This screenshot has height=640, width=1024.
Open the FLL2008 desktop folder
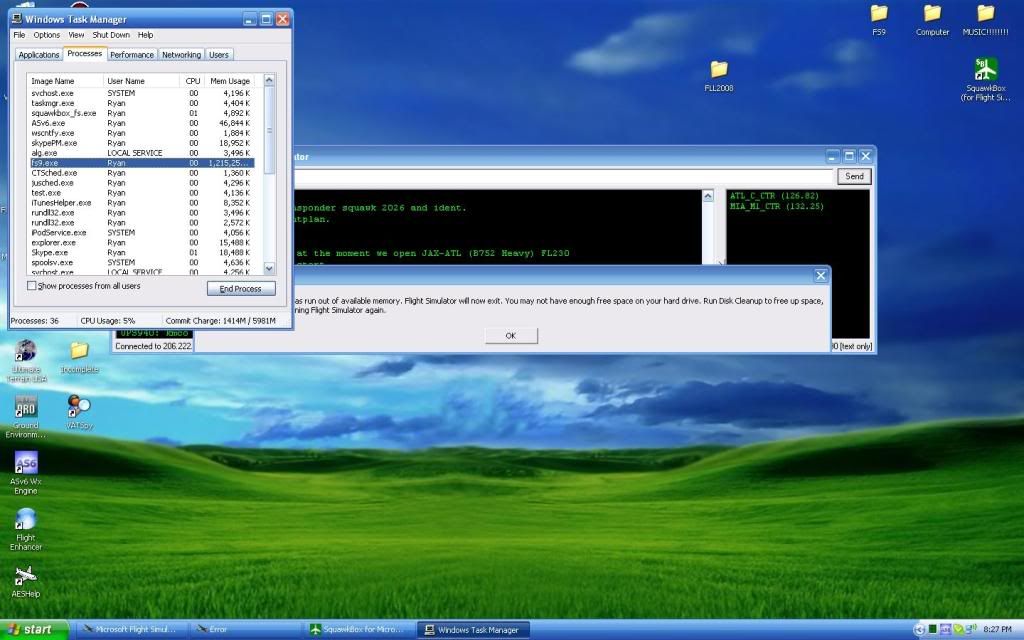pyautogui.click(x=718, y=69)
